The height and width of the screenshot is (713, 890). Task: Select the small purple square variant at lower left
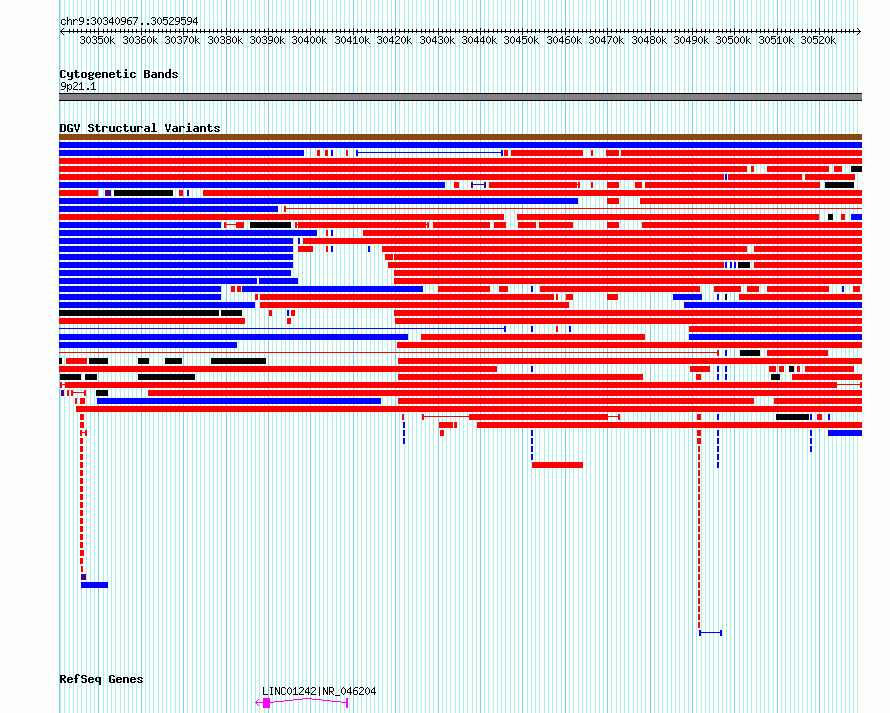pos(83,577)
